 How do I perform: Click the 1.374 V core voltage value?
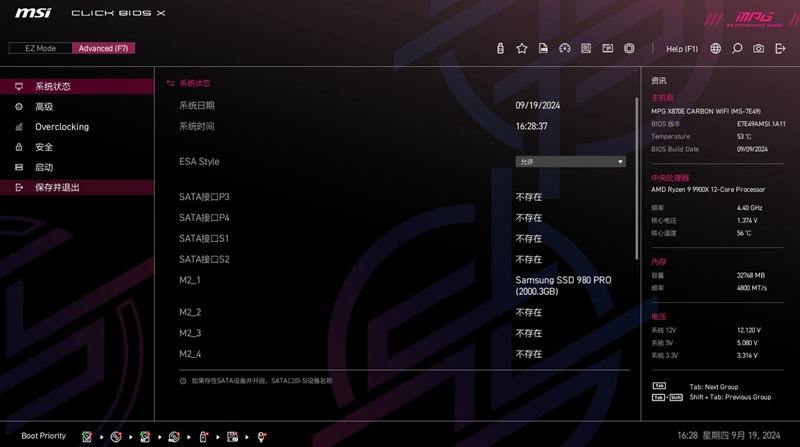pyautogui.click(x=747, y=220)
